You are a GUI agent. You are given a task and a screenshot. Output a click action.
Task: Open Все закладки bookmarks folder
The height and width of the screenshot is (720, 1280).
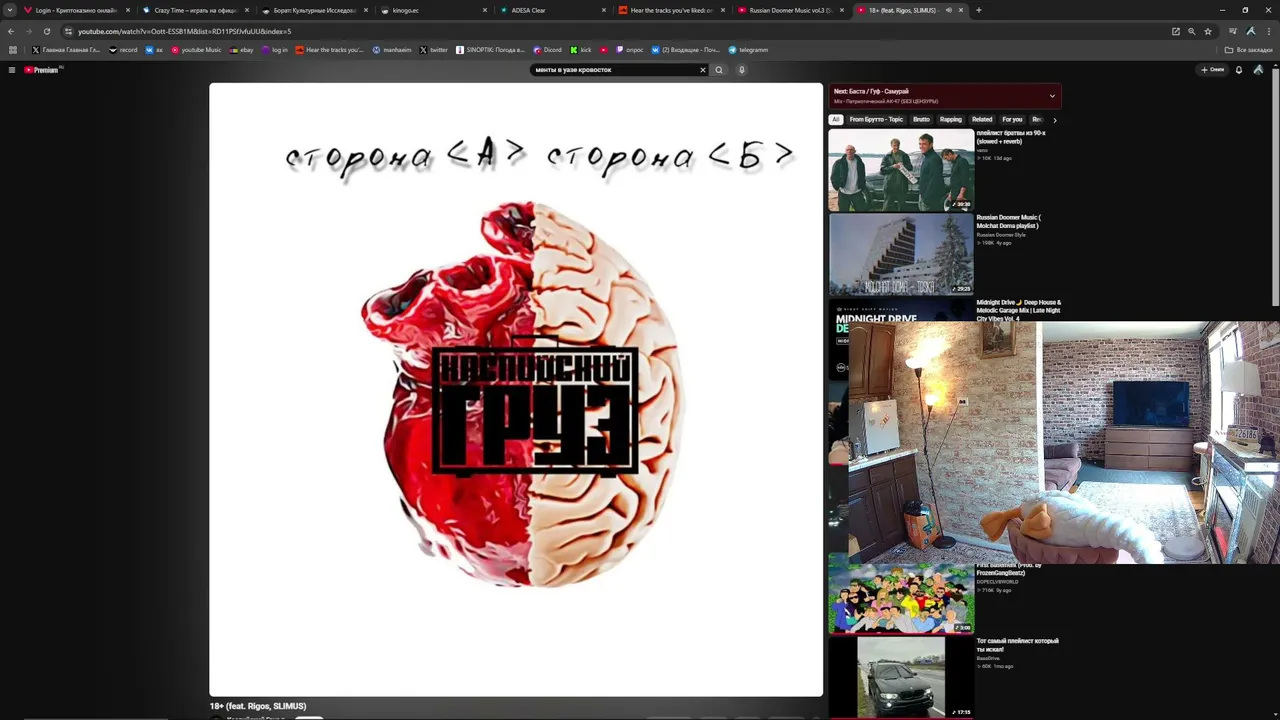click(1249, 50)
